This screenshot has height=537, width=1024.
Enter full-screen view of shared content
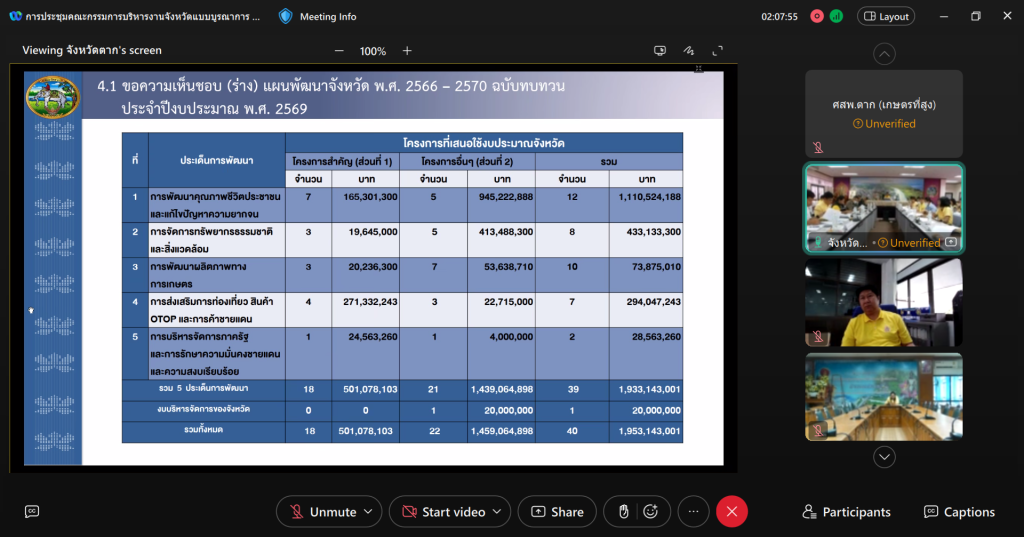(717, 51)
